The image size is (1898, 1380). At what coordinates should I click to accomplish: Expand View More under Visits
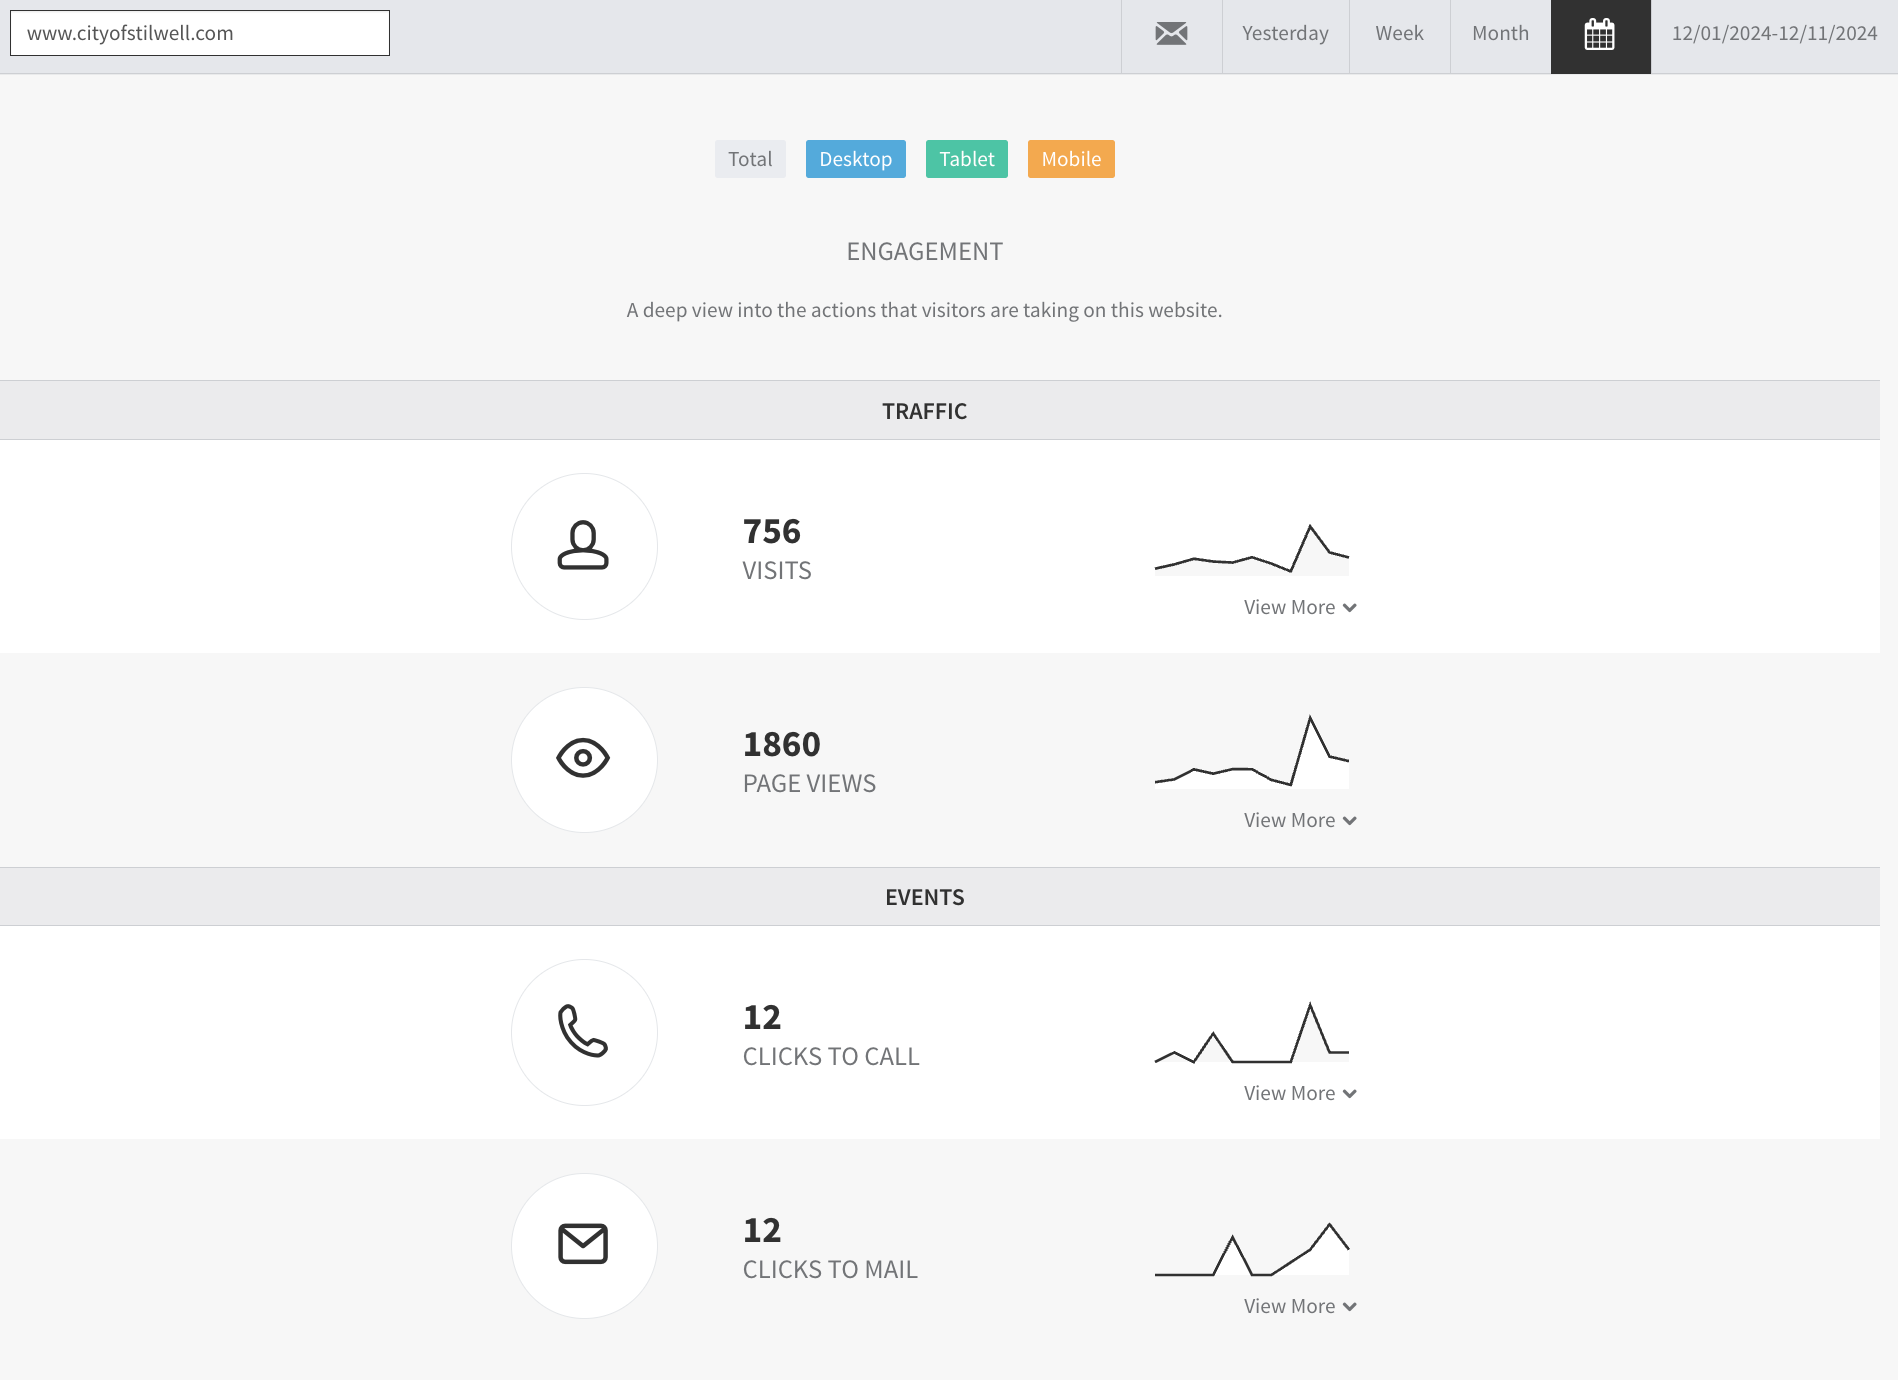click(x=1300, y=607)
